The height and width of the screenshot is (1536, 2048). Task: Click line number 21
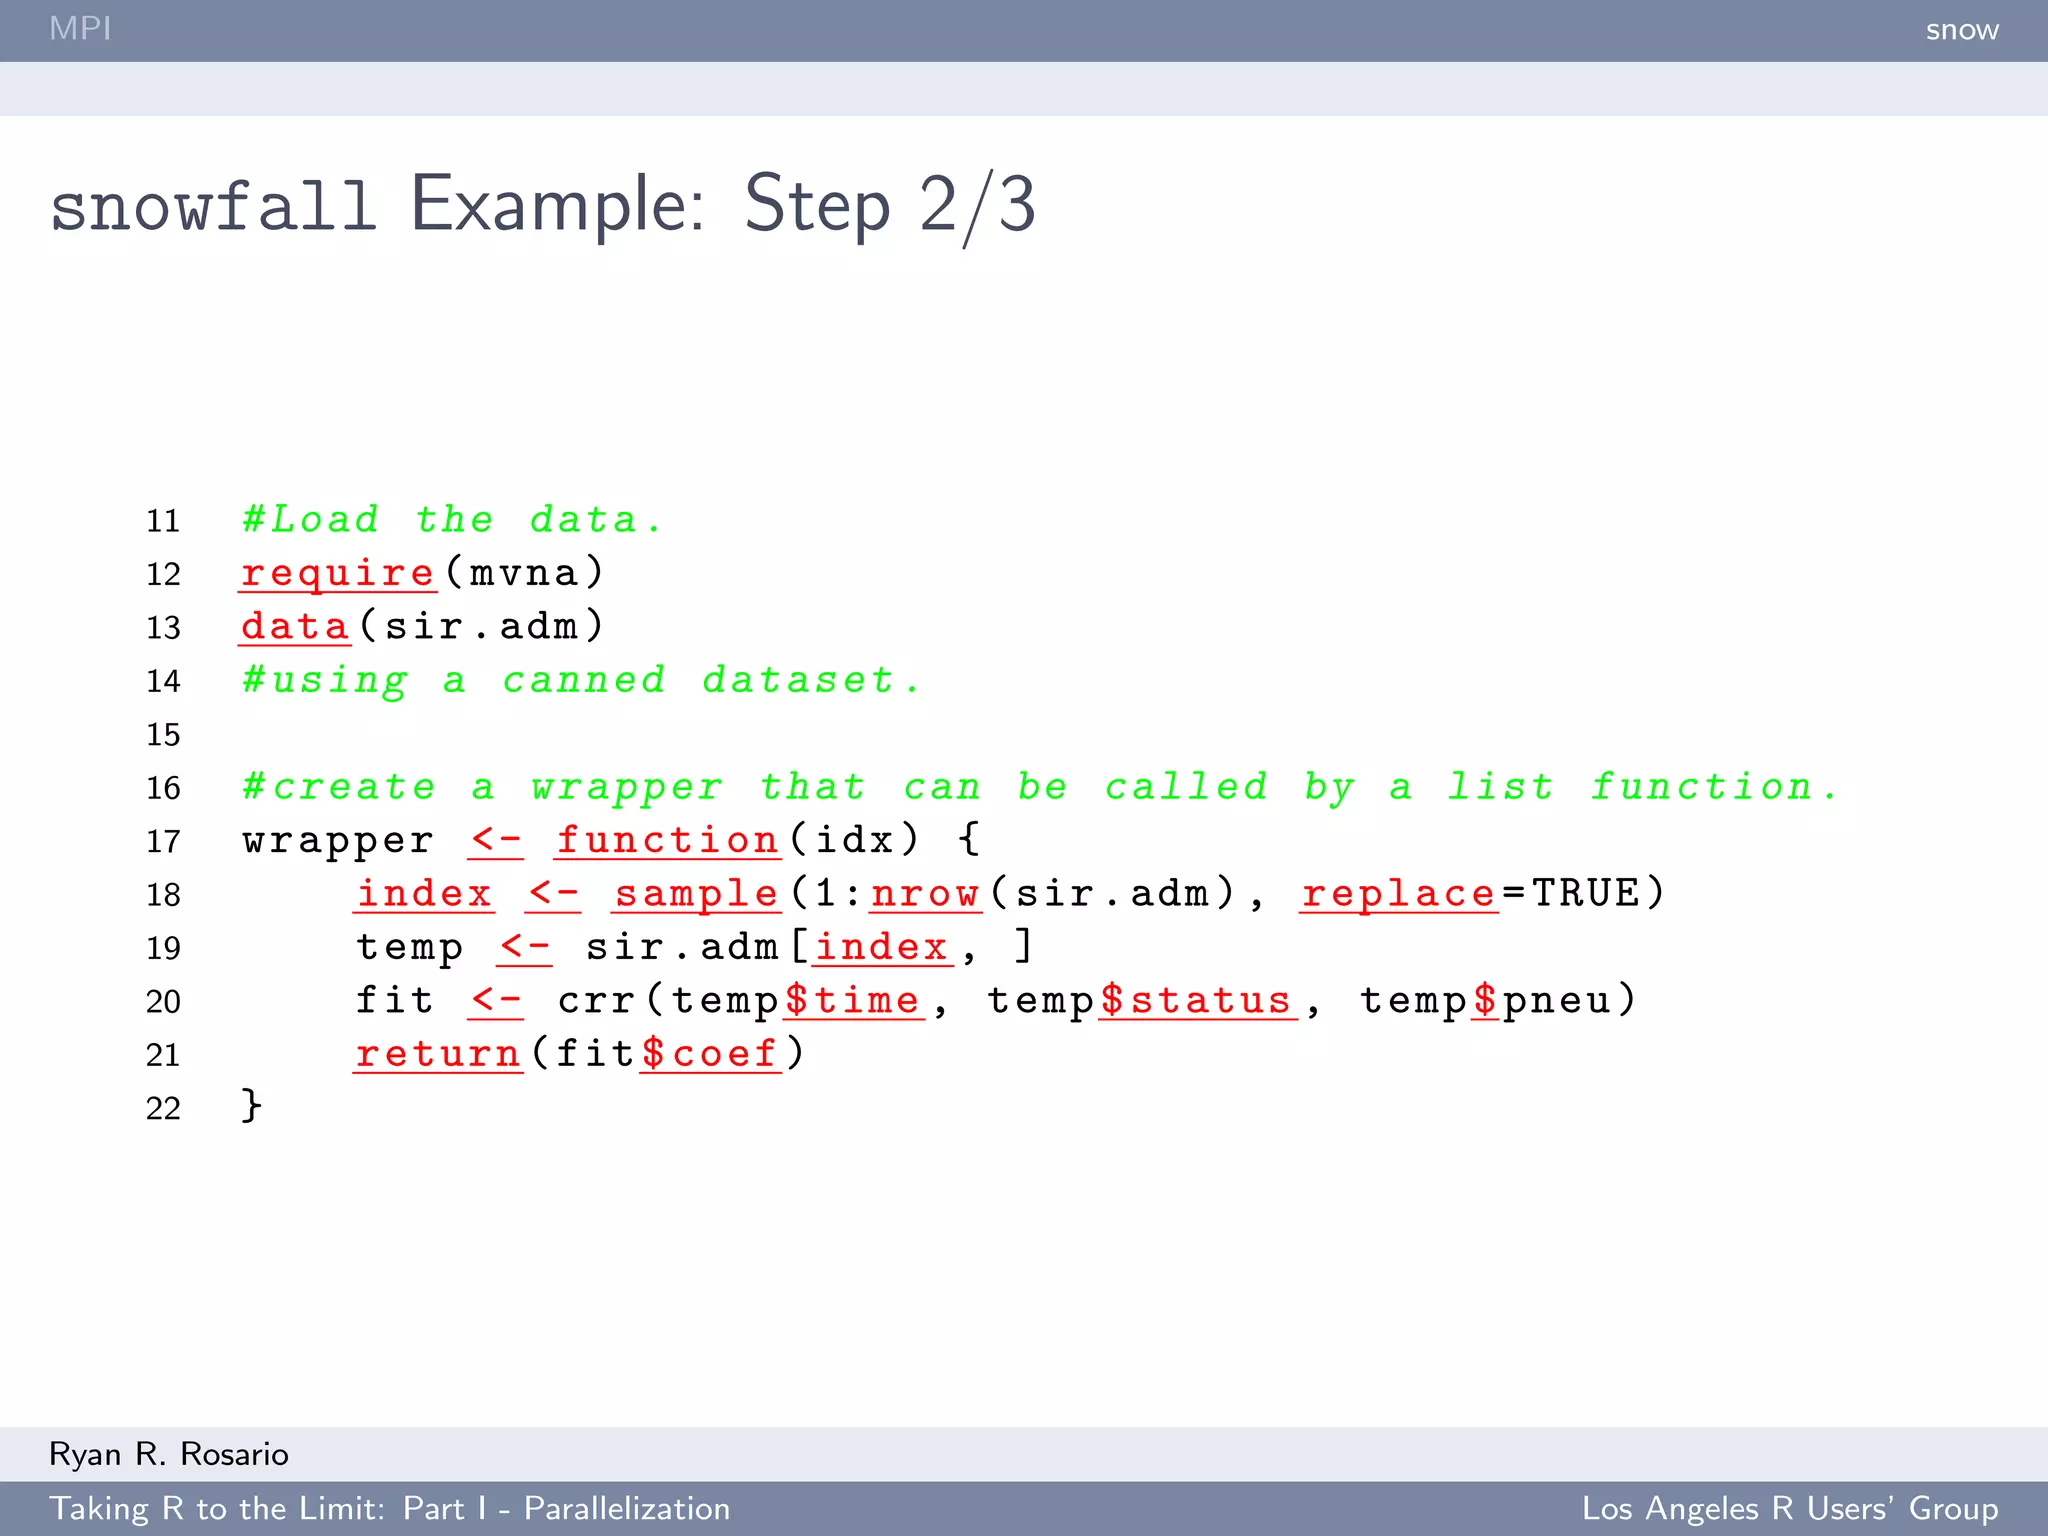coord(164,1055)
